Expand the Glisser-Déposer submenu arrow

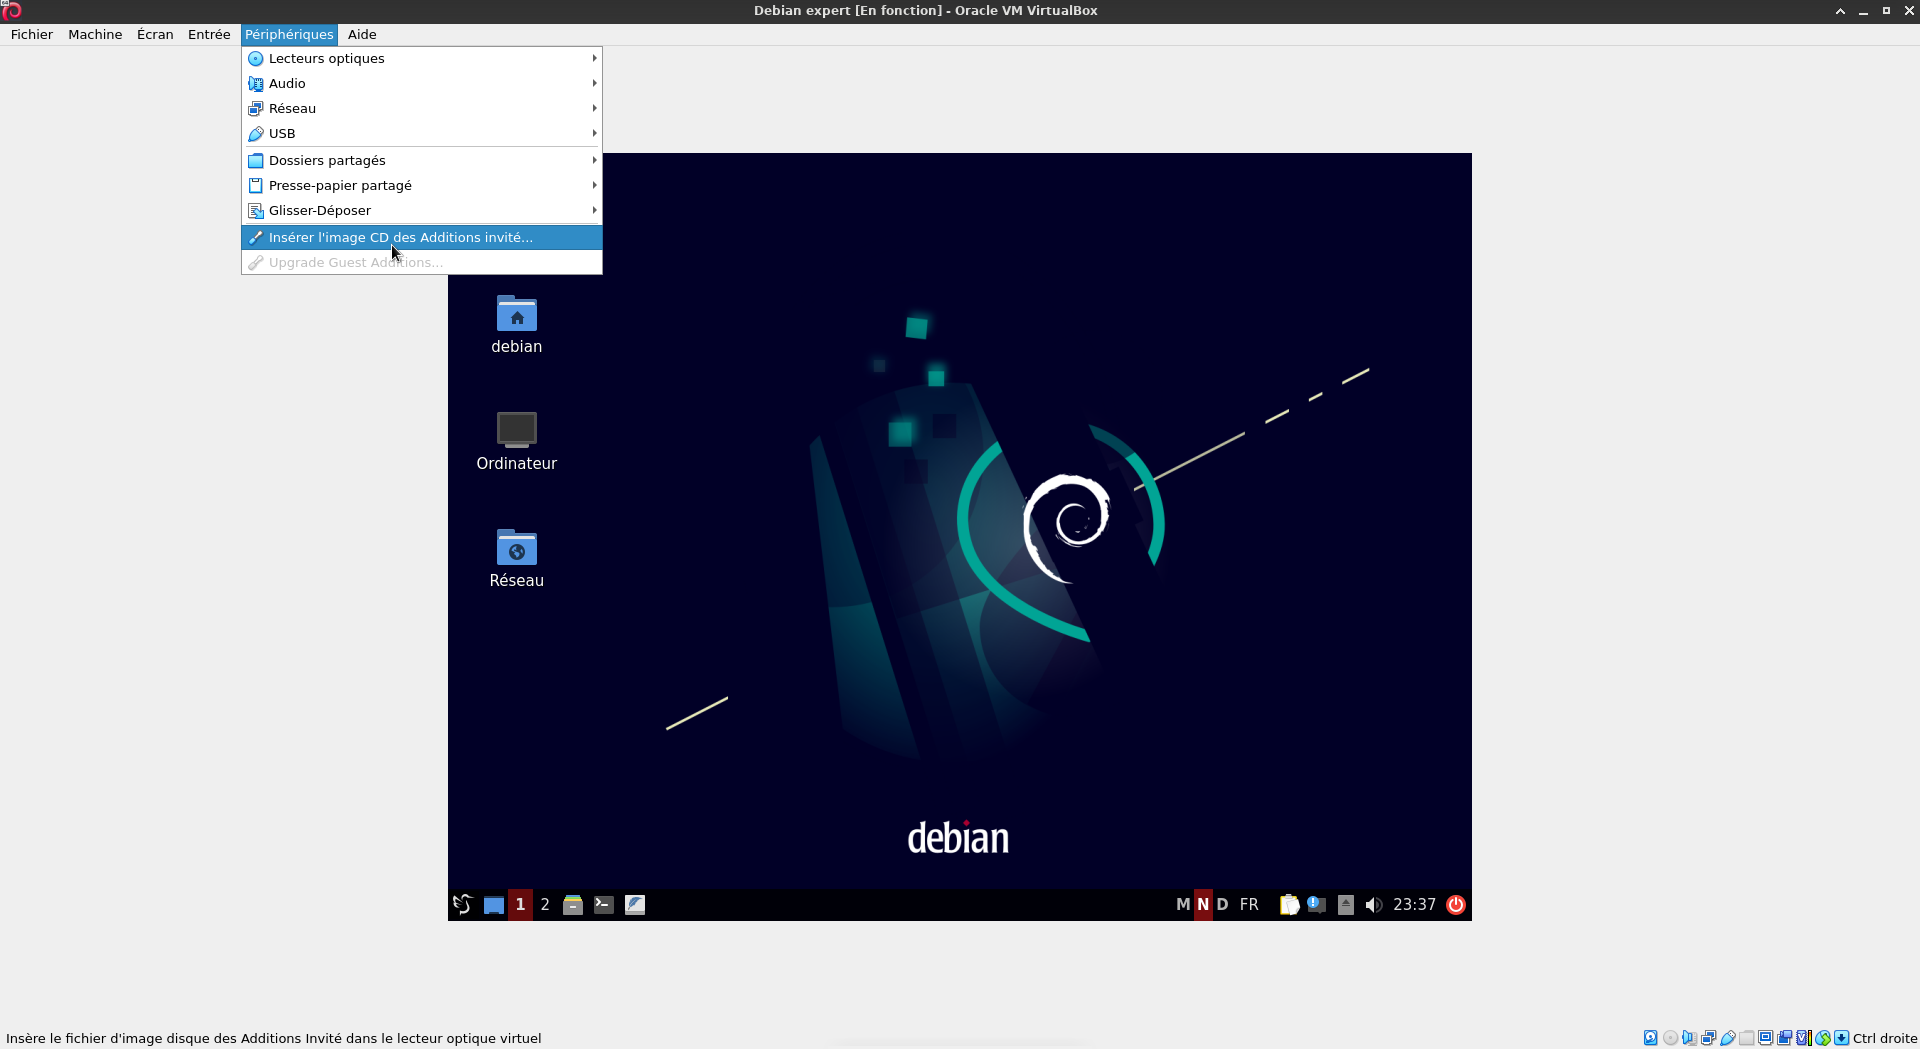coord(594,210)
